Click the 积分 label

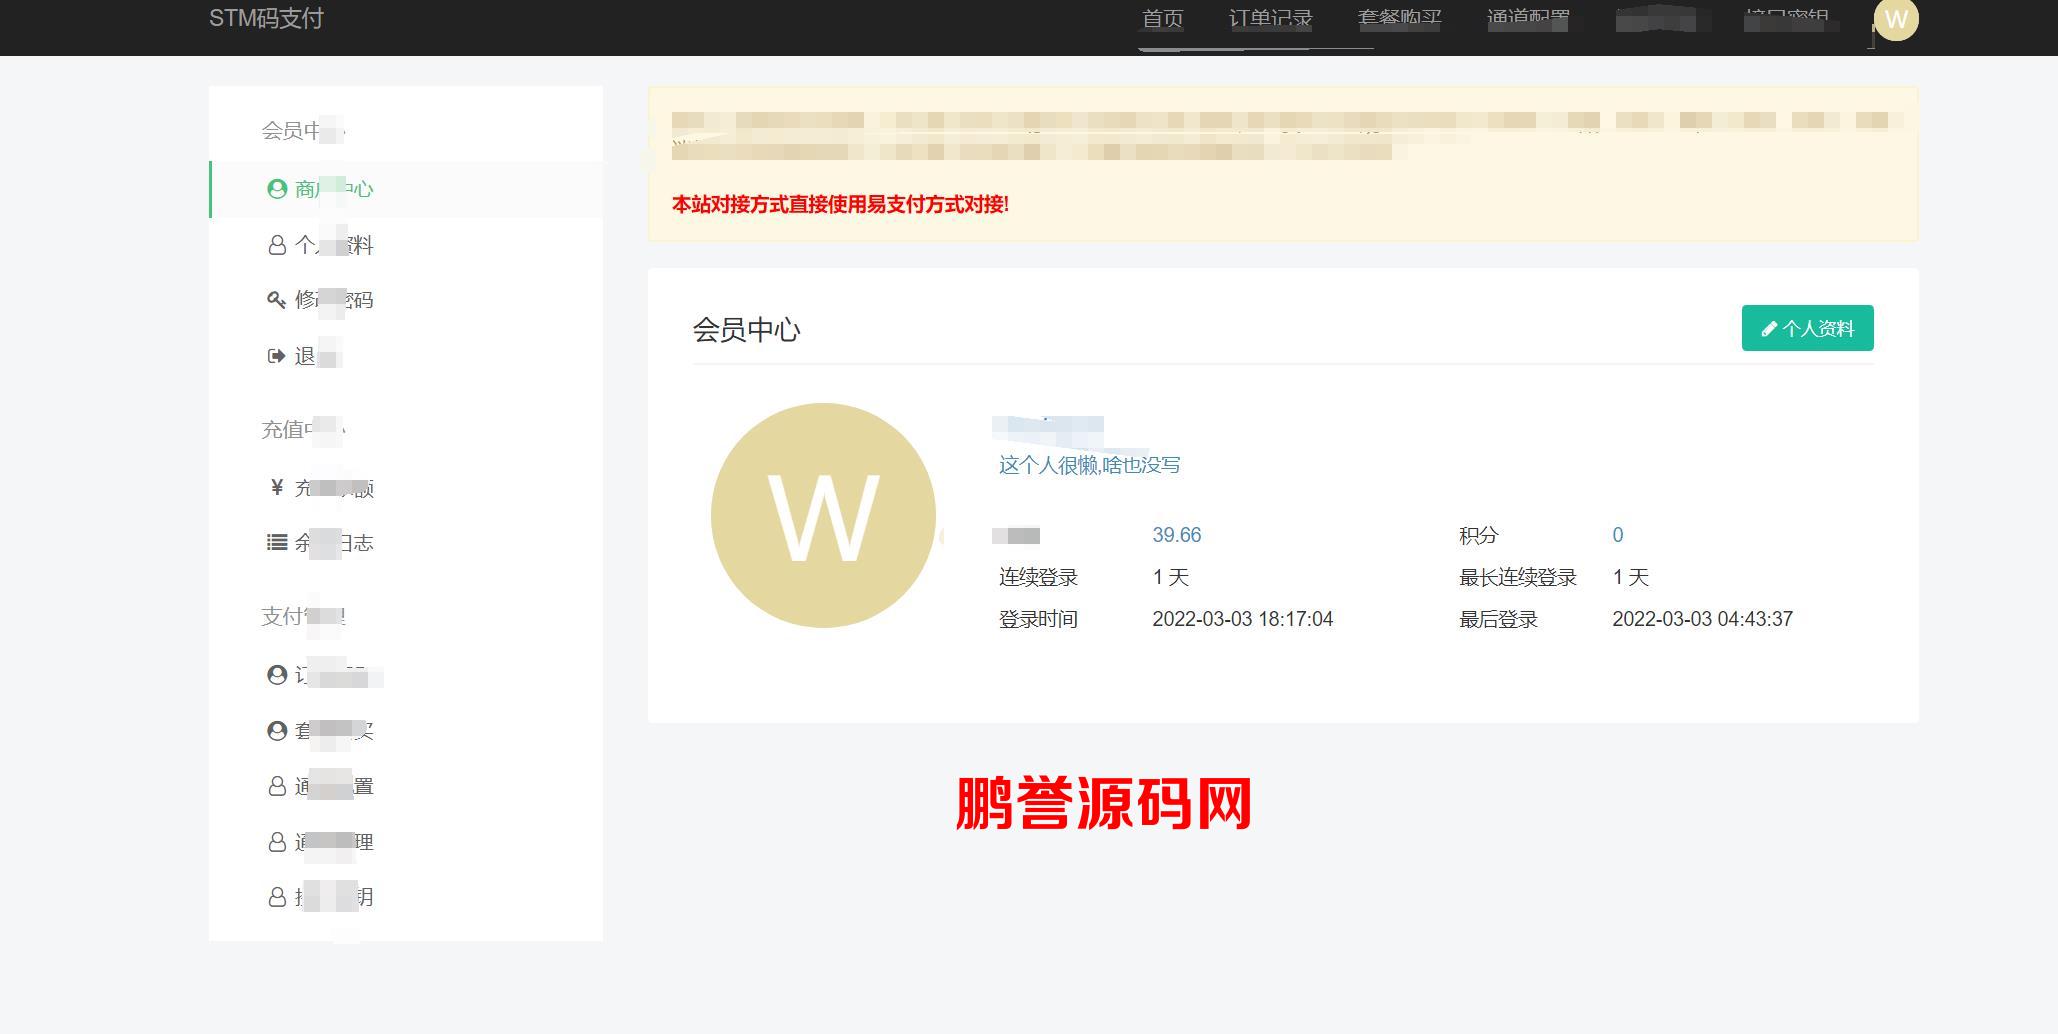(1478, 536)
